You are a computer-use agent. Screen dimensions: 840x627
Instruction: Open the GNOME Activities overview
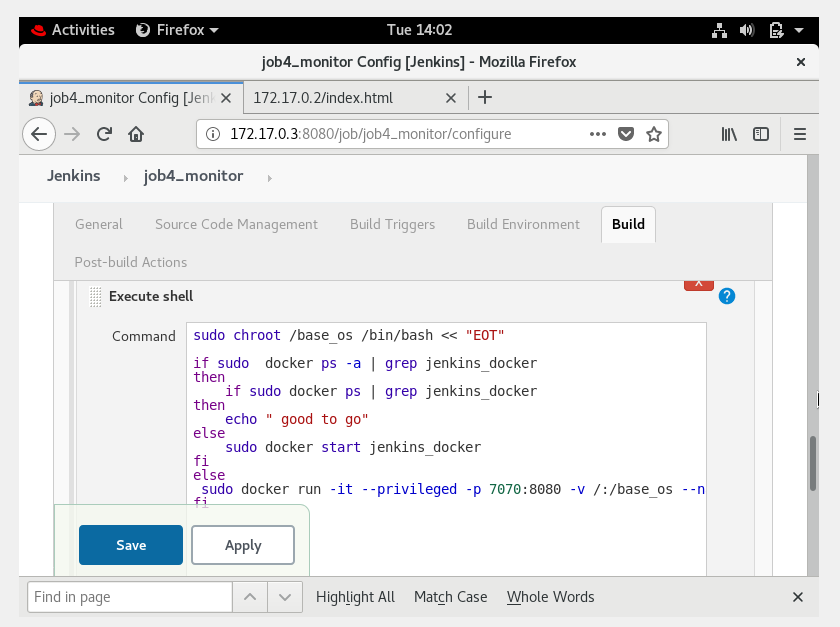pos(73,30)
